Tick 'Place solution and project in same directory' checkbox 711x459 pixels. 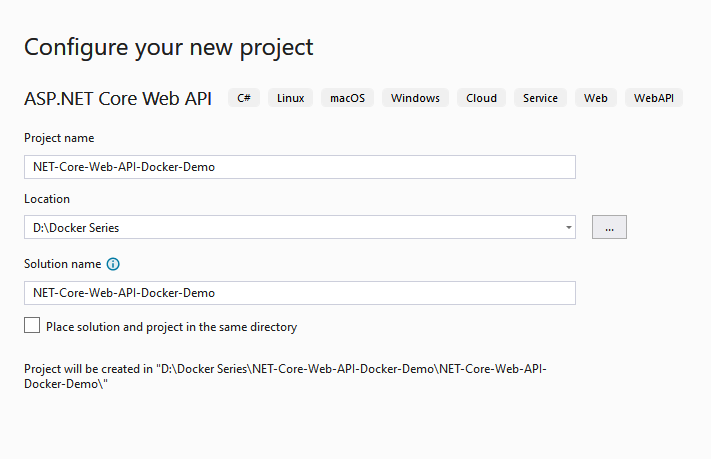point(32,325)
